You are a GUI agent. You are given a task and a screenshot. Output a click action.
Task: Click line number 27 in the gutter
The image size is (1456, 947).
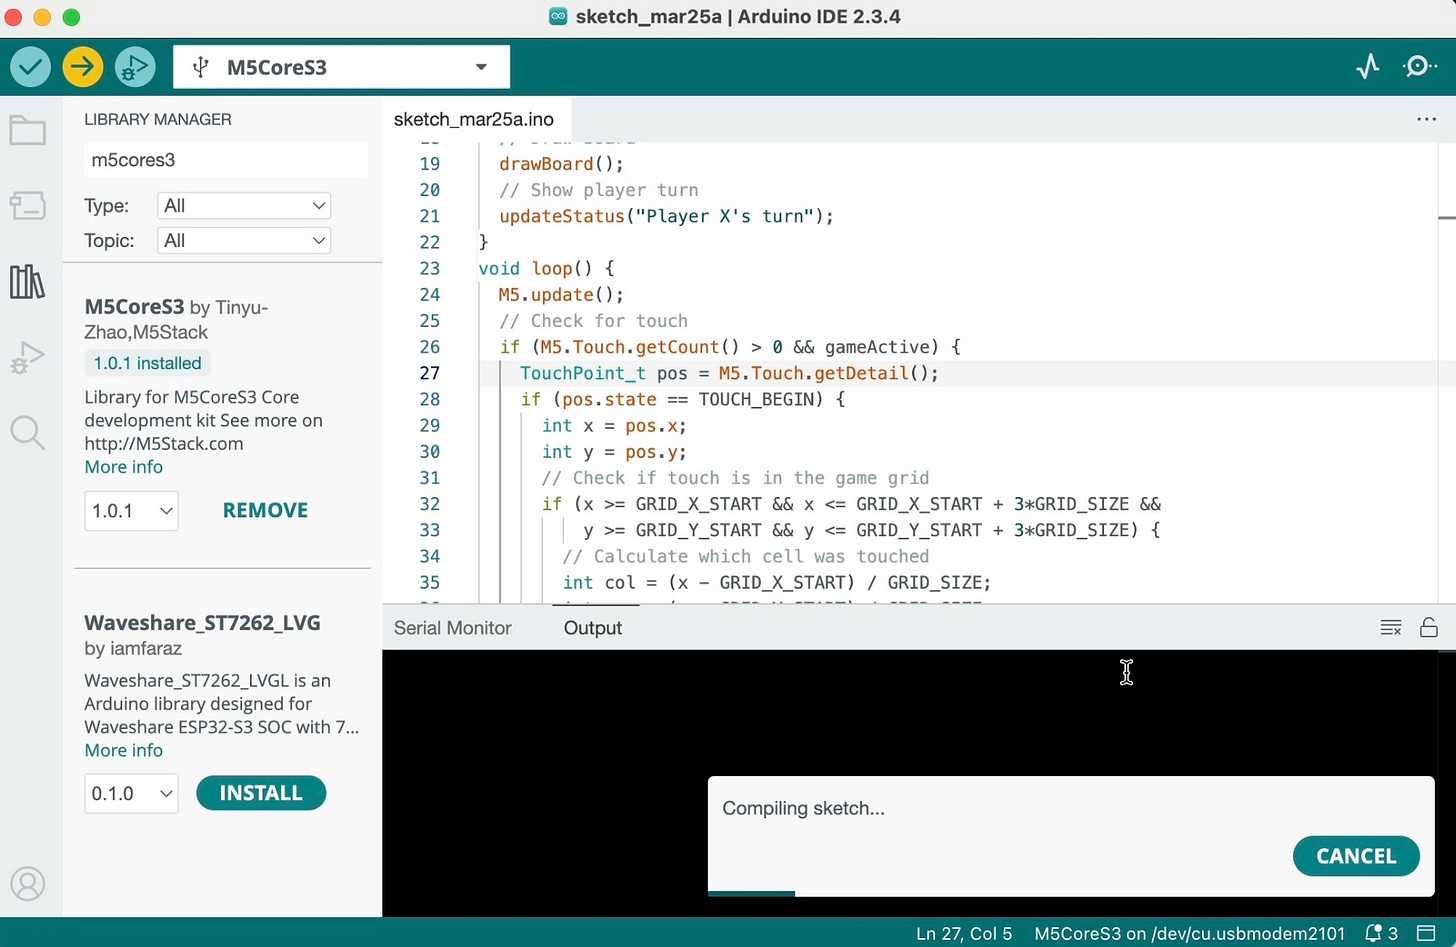429,373
